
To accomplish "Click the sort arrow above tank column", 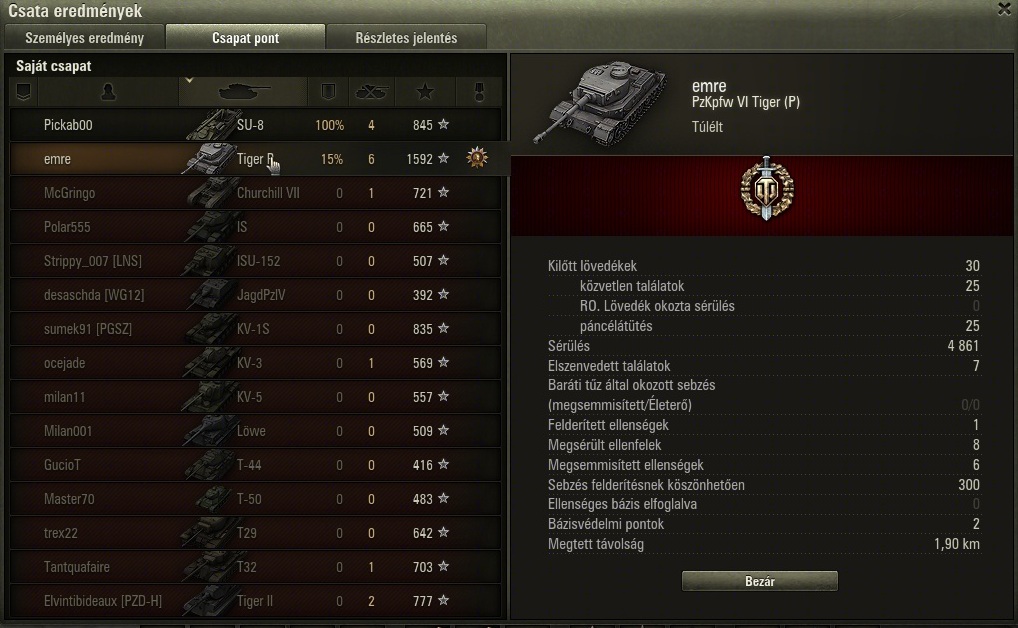I will [x=189, y=81].
